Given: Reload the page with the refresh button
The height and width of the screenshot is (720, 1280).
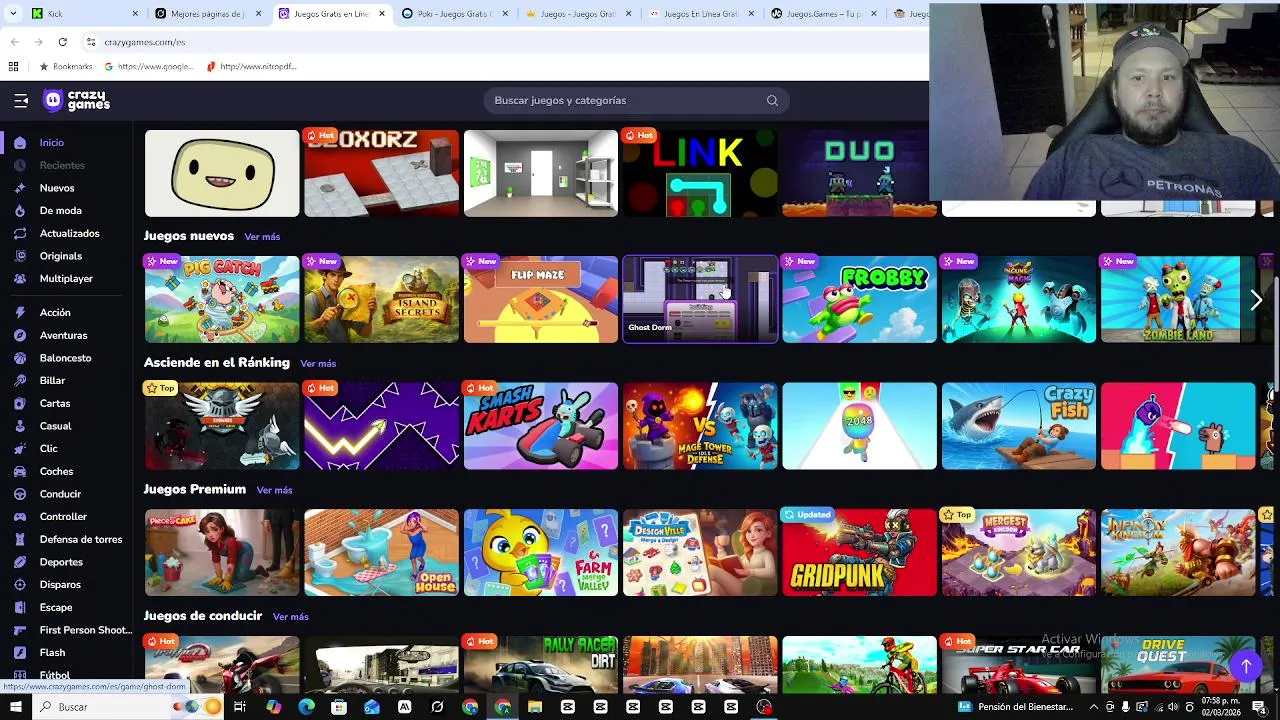Looking at the screenshot, I should (x=62, y=42).
